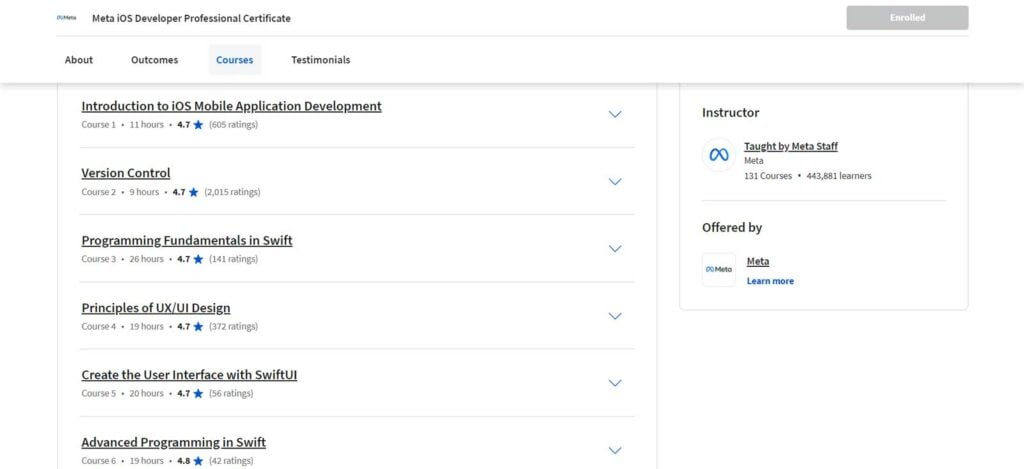Switch to the About tab

79,60
